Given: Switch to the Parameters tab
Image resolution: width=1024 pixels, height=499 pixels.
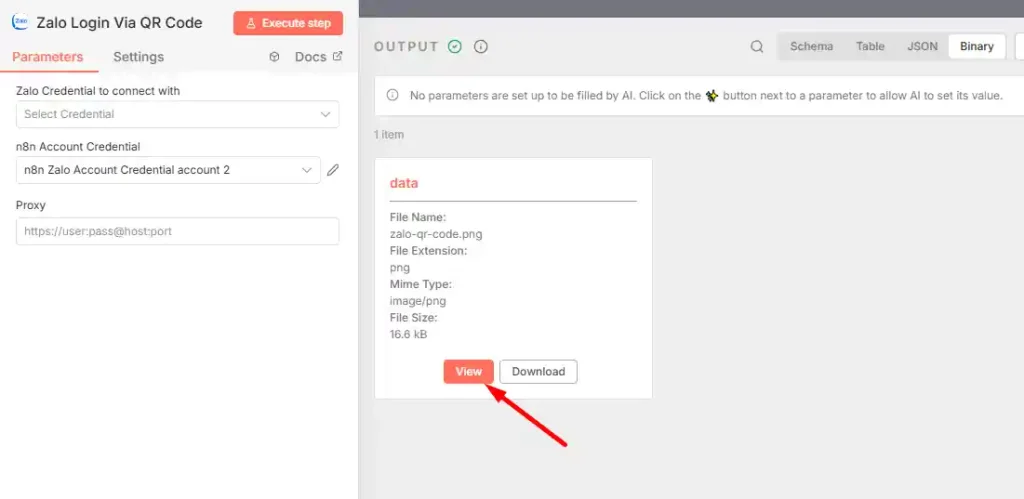Looking at the screenshot, I should 48,57.
